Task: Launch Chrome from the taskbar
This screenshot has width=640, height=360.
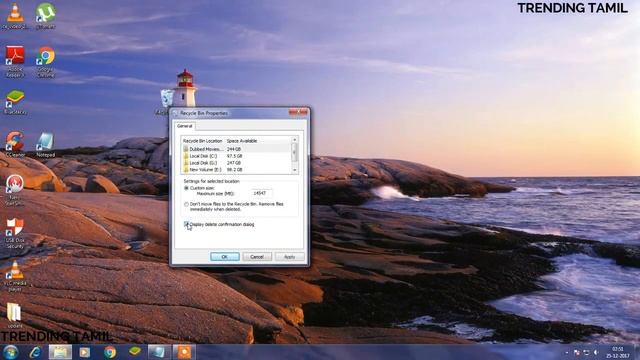Action: [x=109, y=352]
